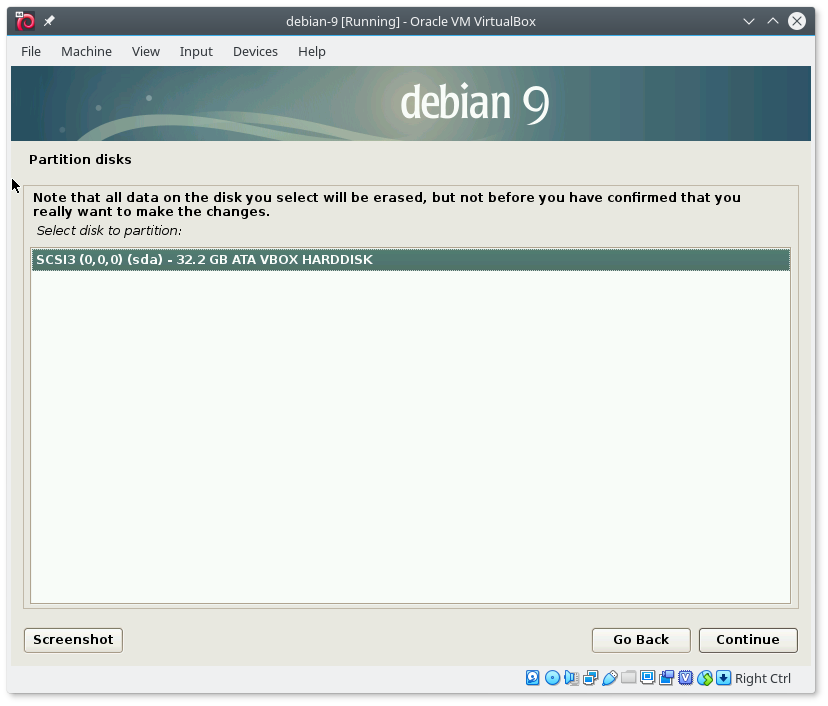The image size is (828, 706).
Task: Open the Input menu
Action: click(196, 51)
